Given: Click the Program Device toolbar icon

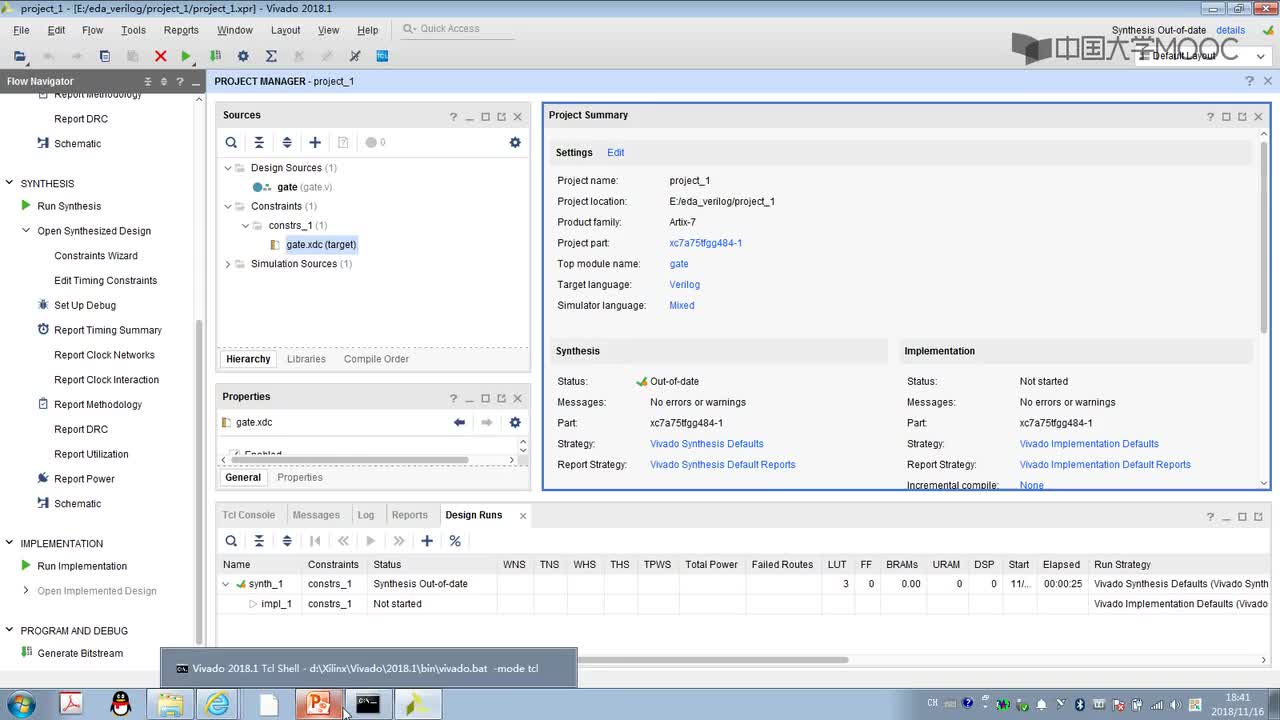Looking at the screenshot, I should [215, 56].
